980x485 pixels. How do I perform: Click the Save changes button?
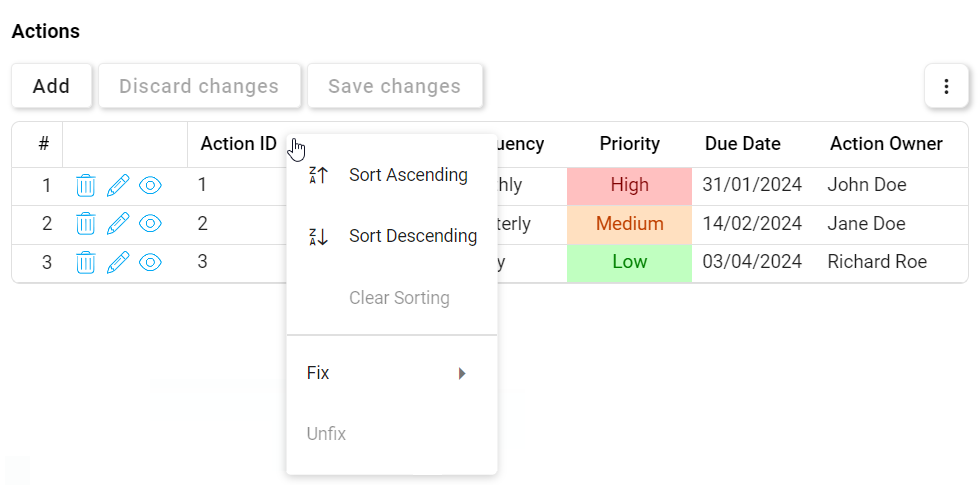[394, 86]
